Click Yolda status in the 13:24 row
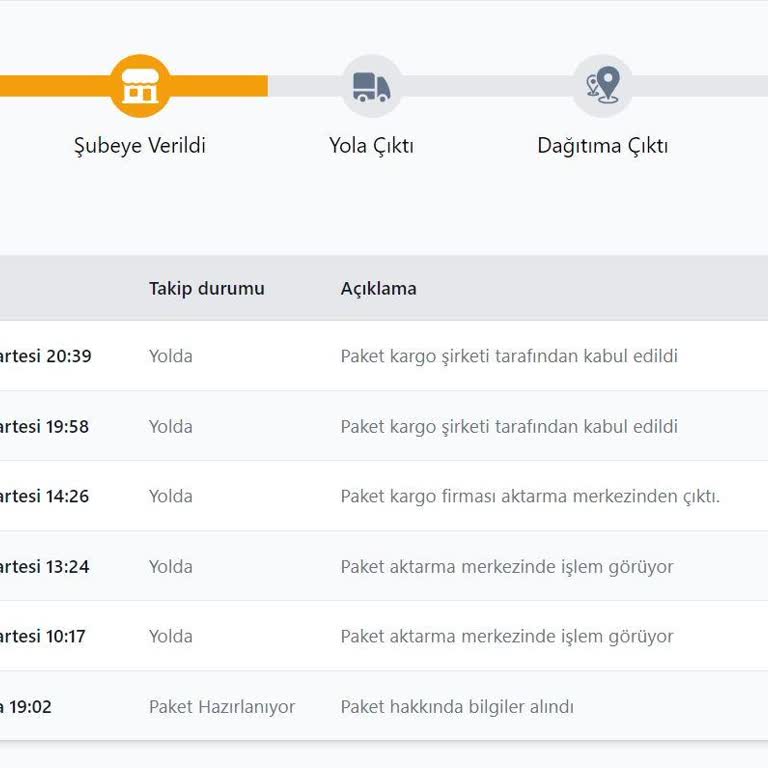Viewport: 768px width, 768px height. tap(171, 567)
